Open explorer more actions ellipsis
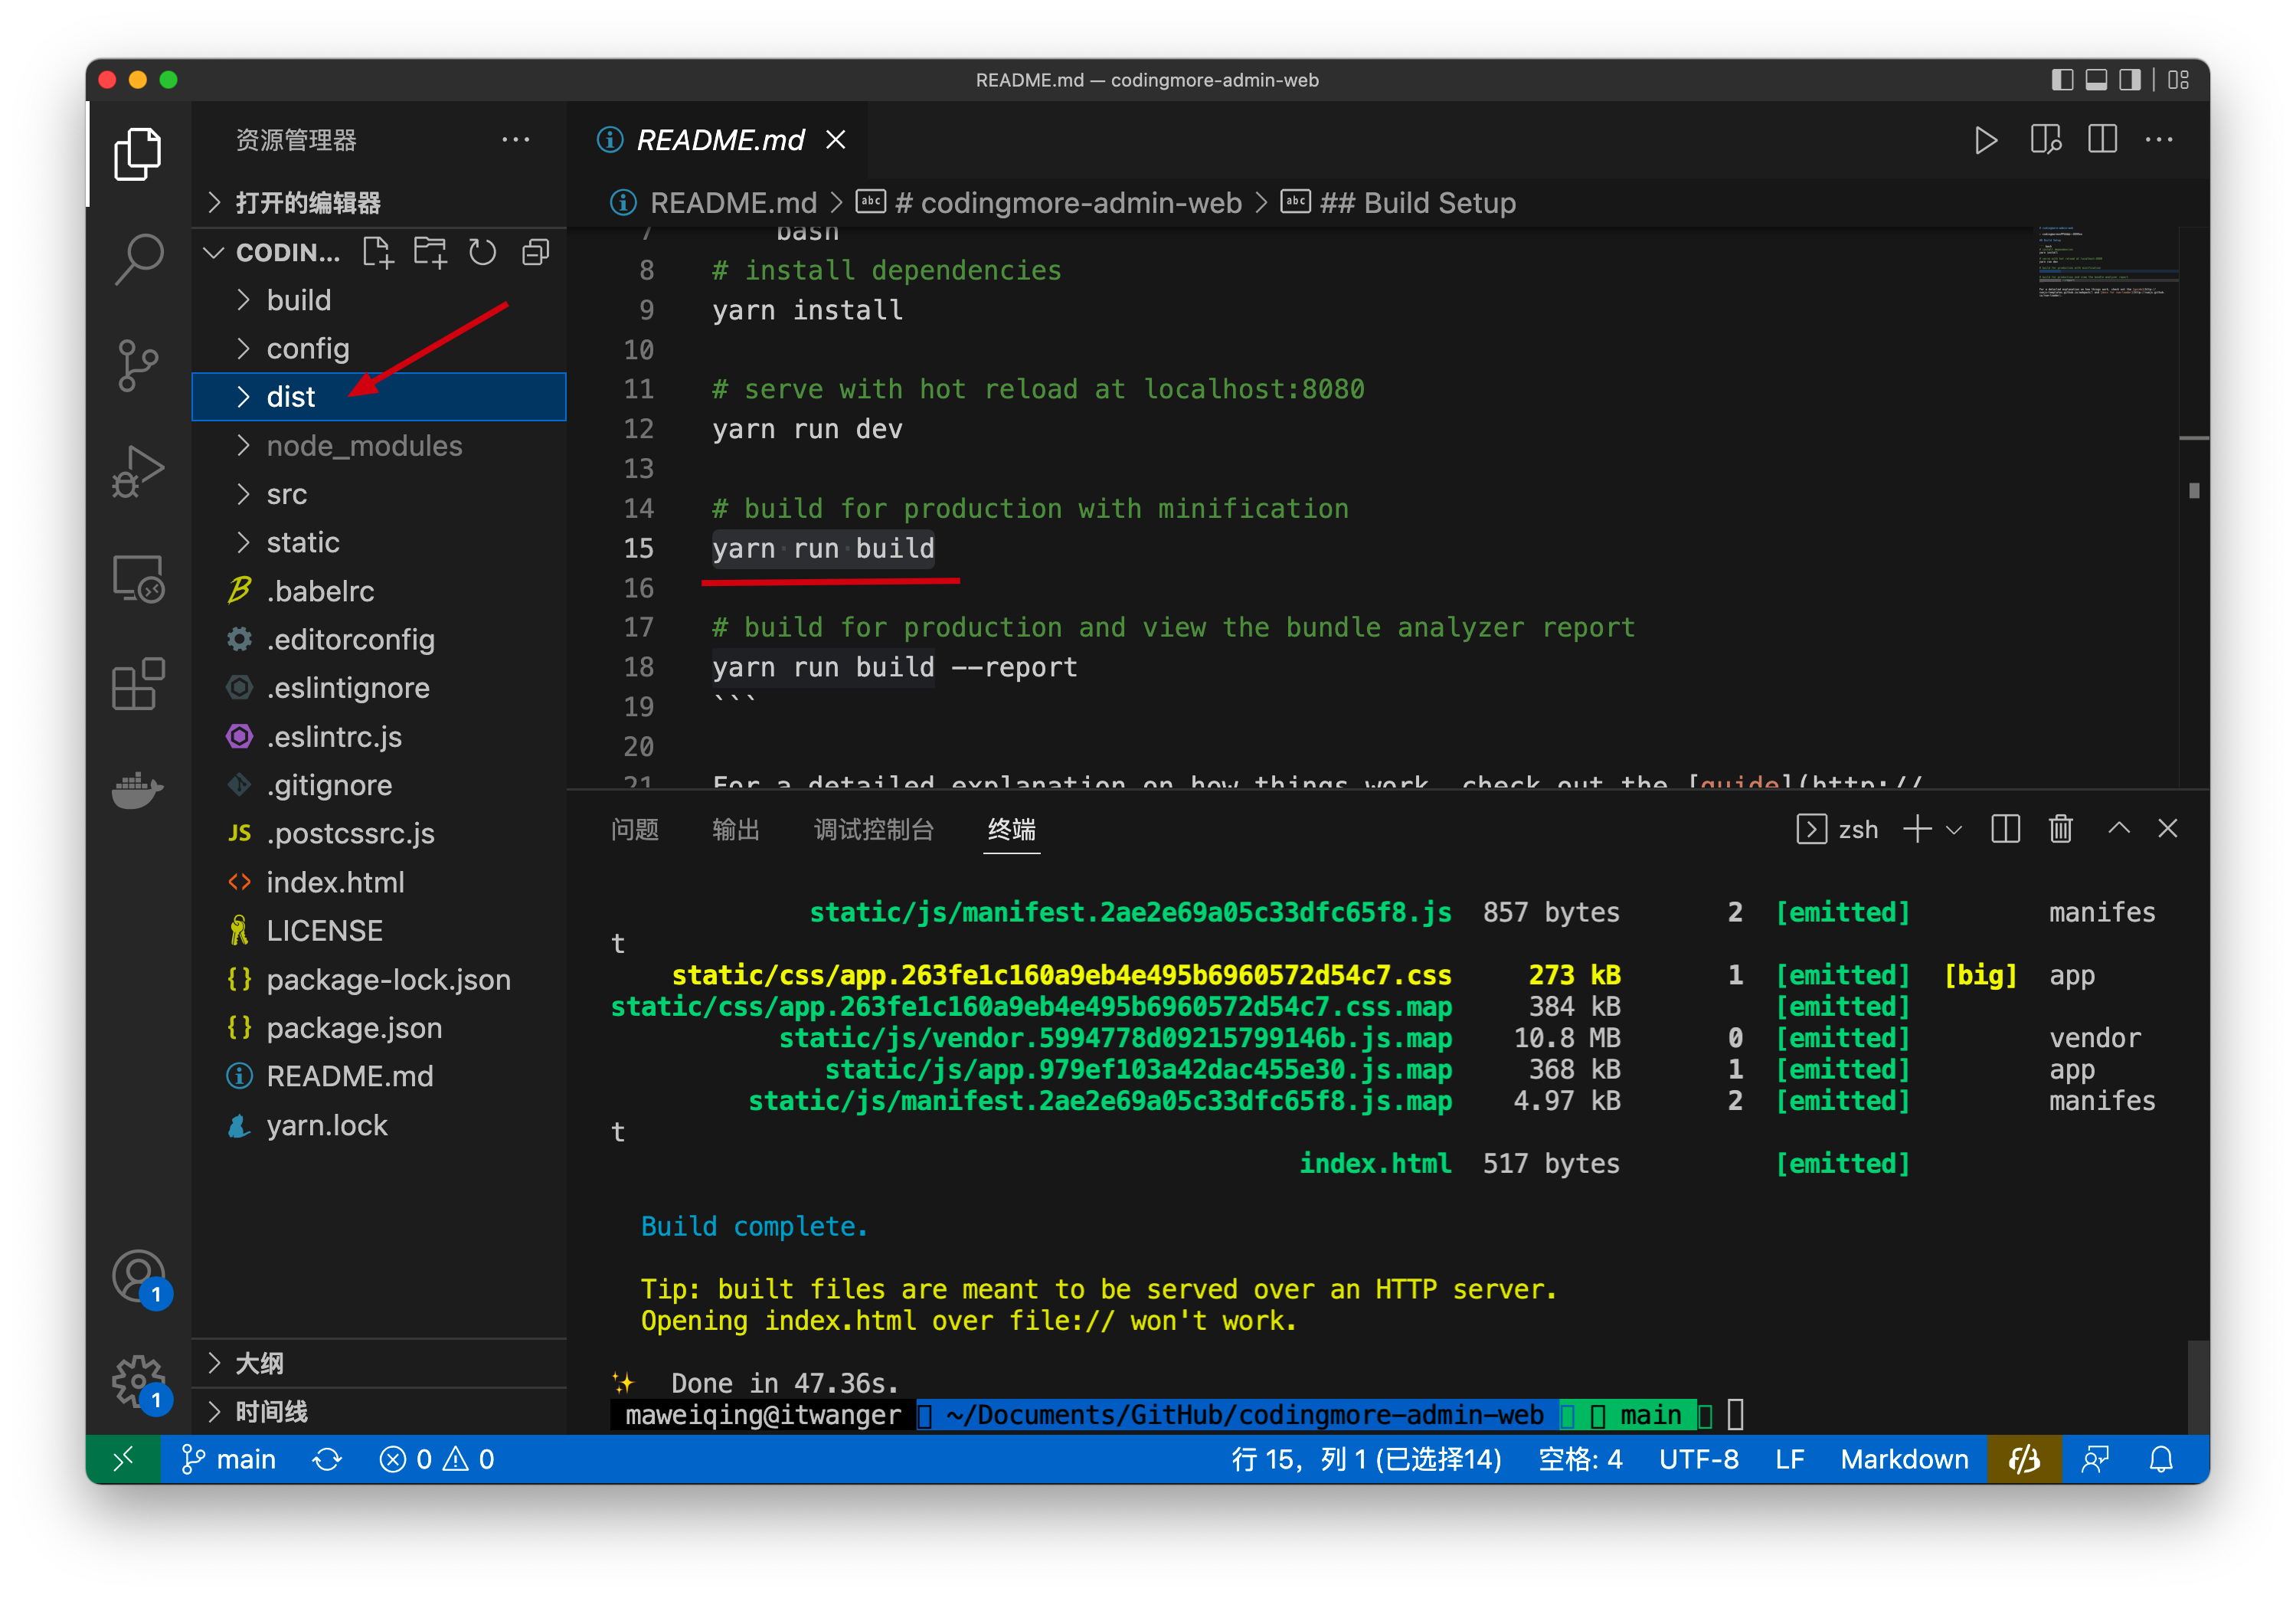Viewport: 2296px width, 1598px height. tap(516, 140)
